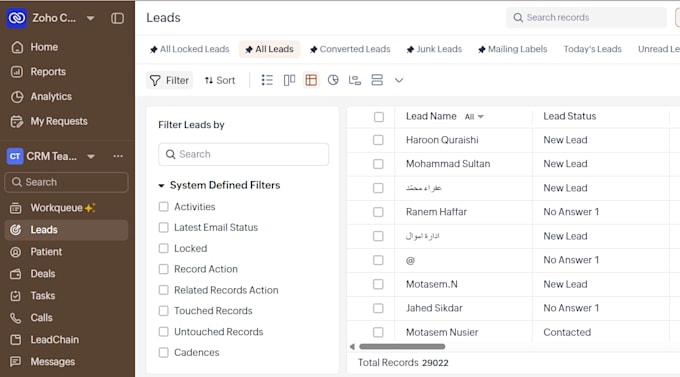Click the Lead Status column header
680x377 pixels.
pos(569,116)
